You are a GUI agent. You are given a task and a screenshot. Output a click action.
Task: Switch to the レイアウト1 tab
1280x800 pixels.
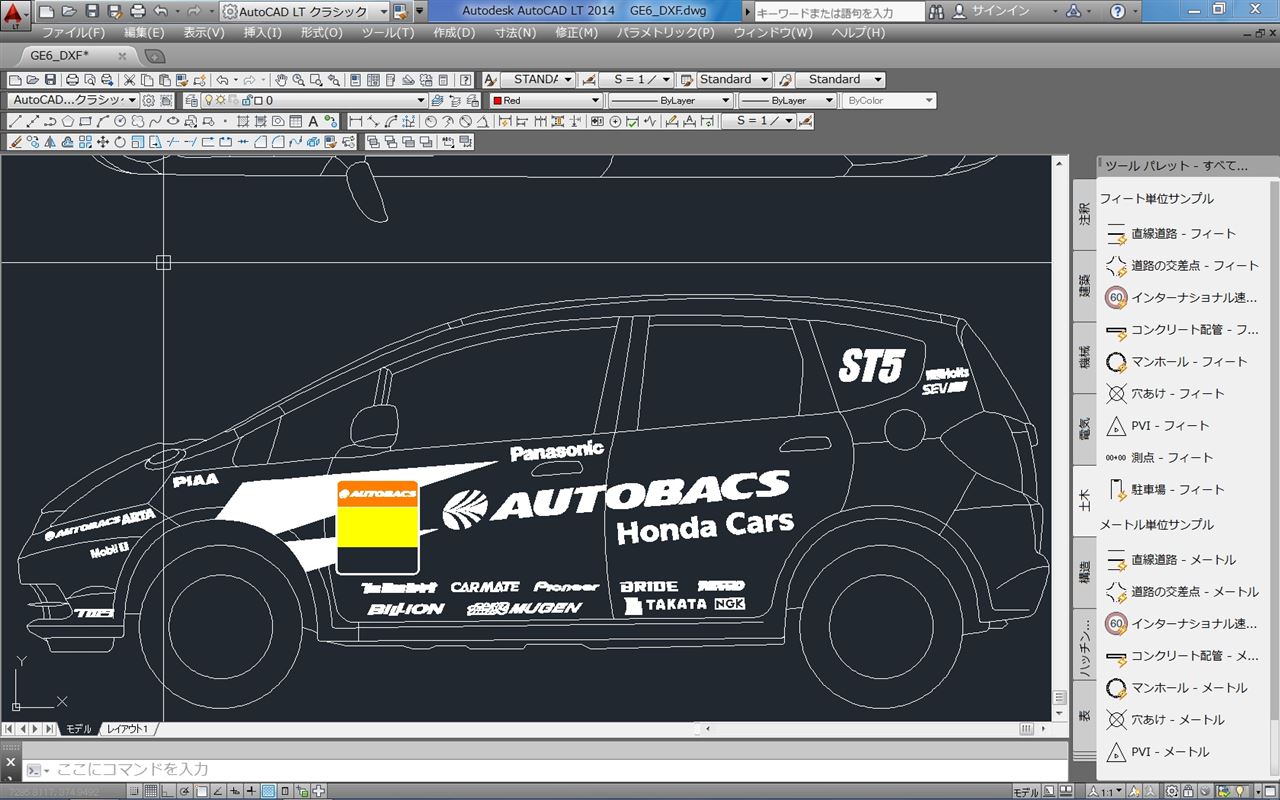tap(128, 729)
